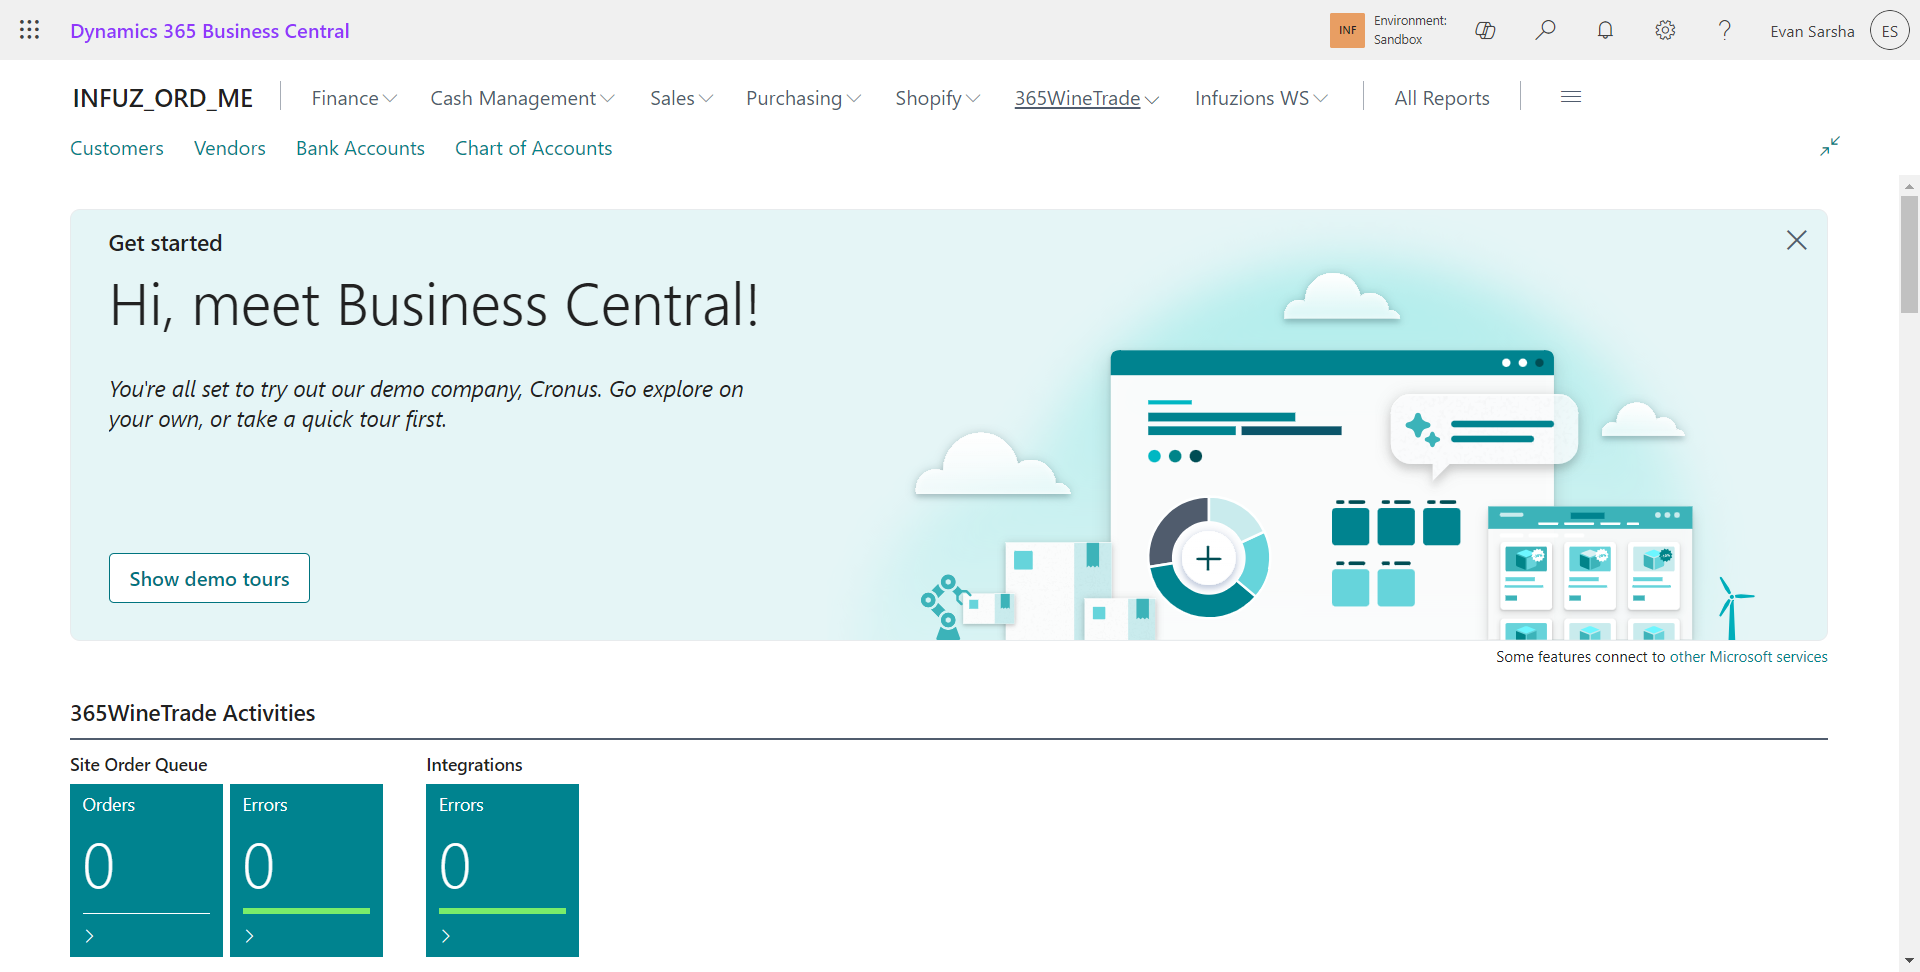The width and height of the screenshot is (1920, 972).
Task: Click the Site Order Queue label
Action: (139, 765)
